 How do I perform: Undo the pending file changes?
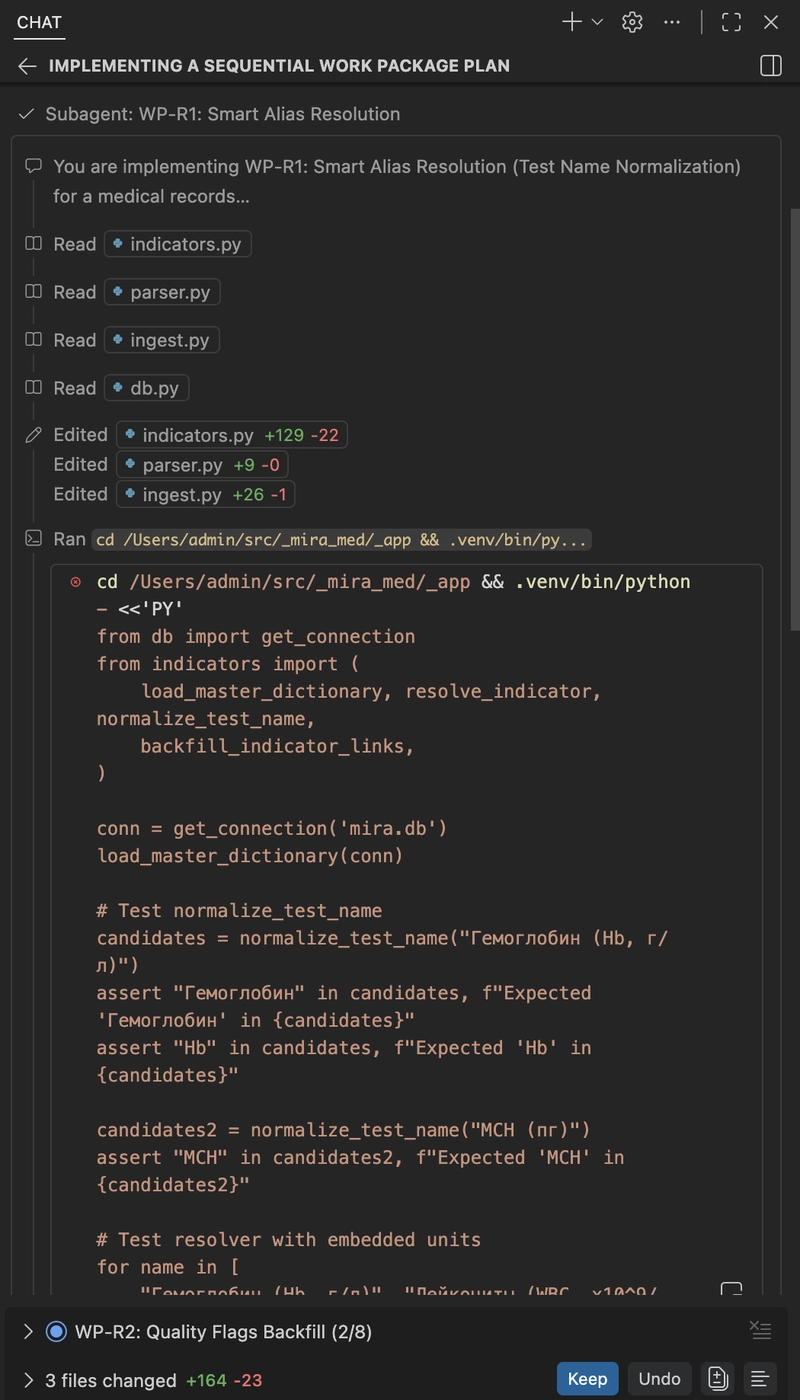click(659, 1379)
